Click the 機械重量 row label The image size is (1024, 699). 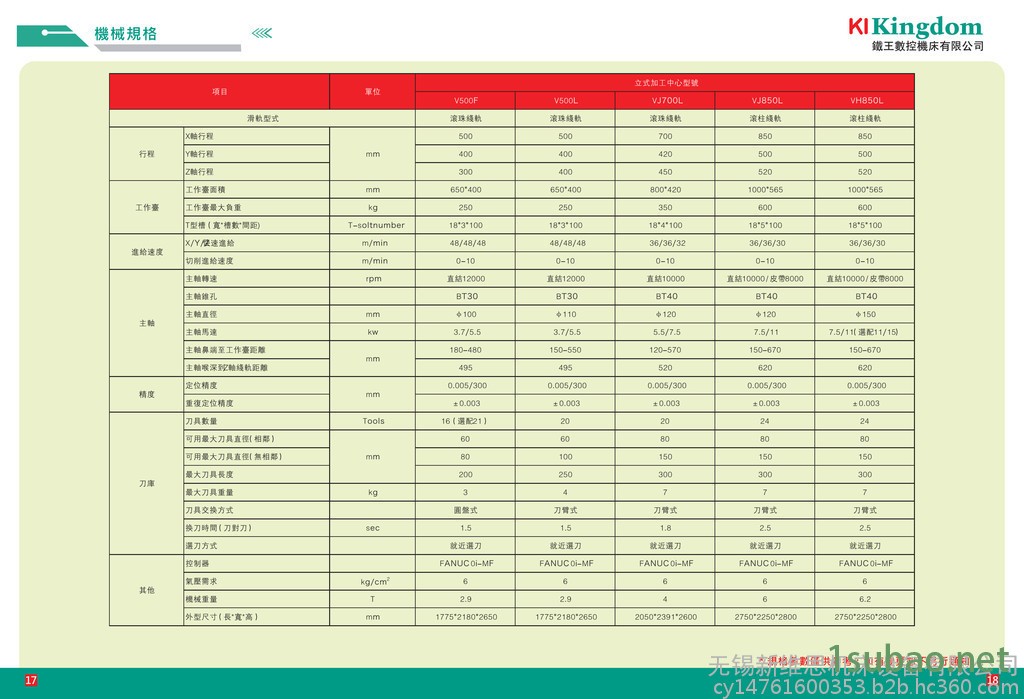[x=201, y=599]
